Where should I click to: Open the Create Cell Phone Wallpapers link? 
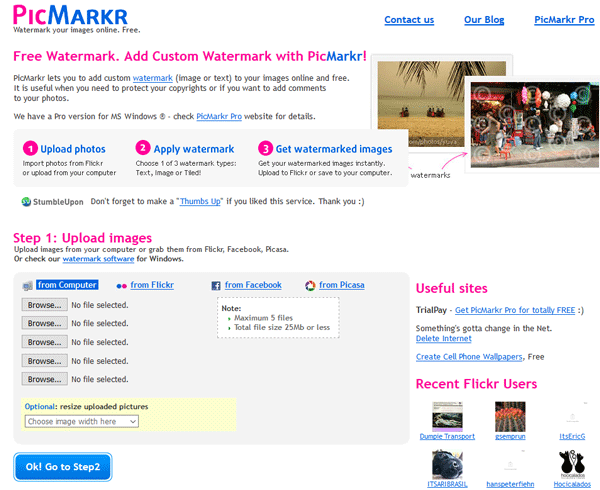click(x=469, y=357)
